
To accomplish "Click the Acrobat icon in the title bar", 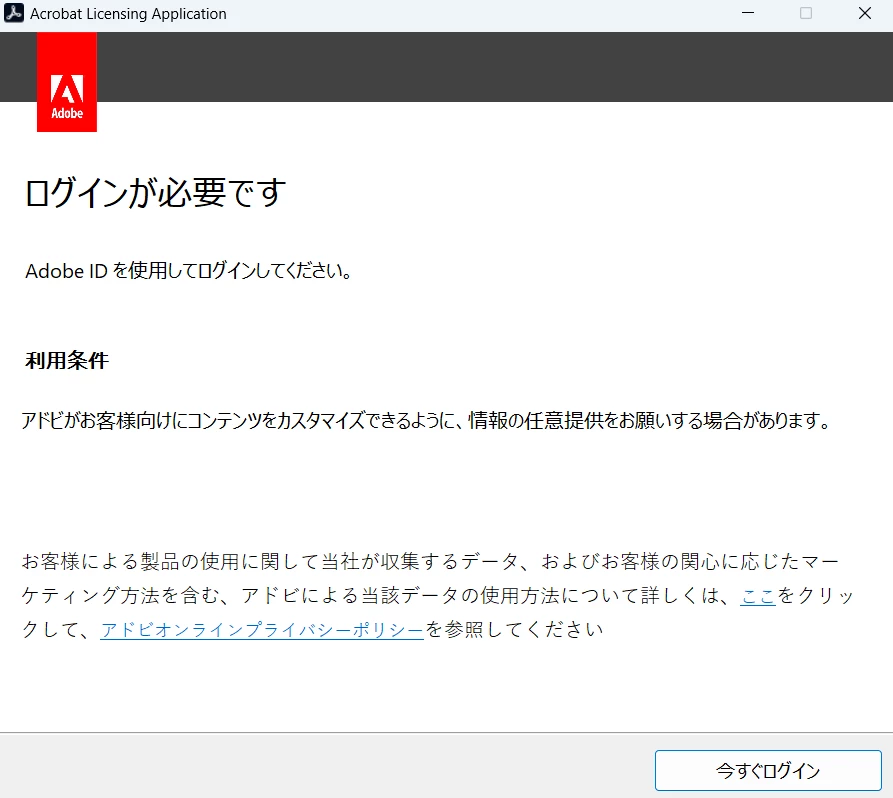I will pyautogui.click(x=14, y=13).
